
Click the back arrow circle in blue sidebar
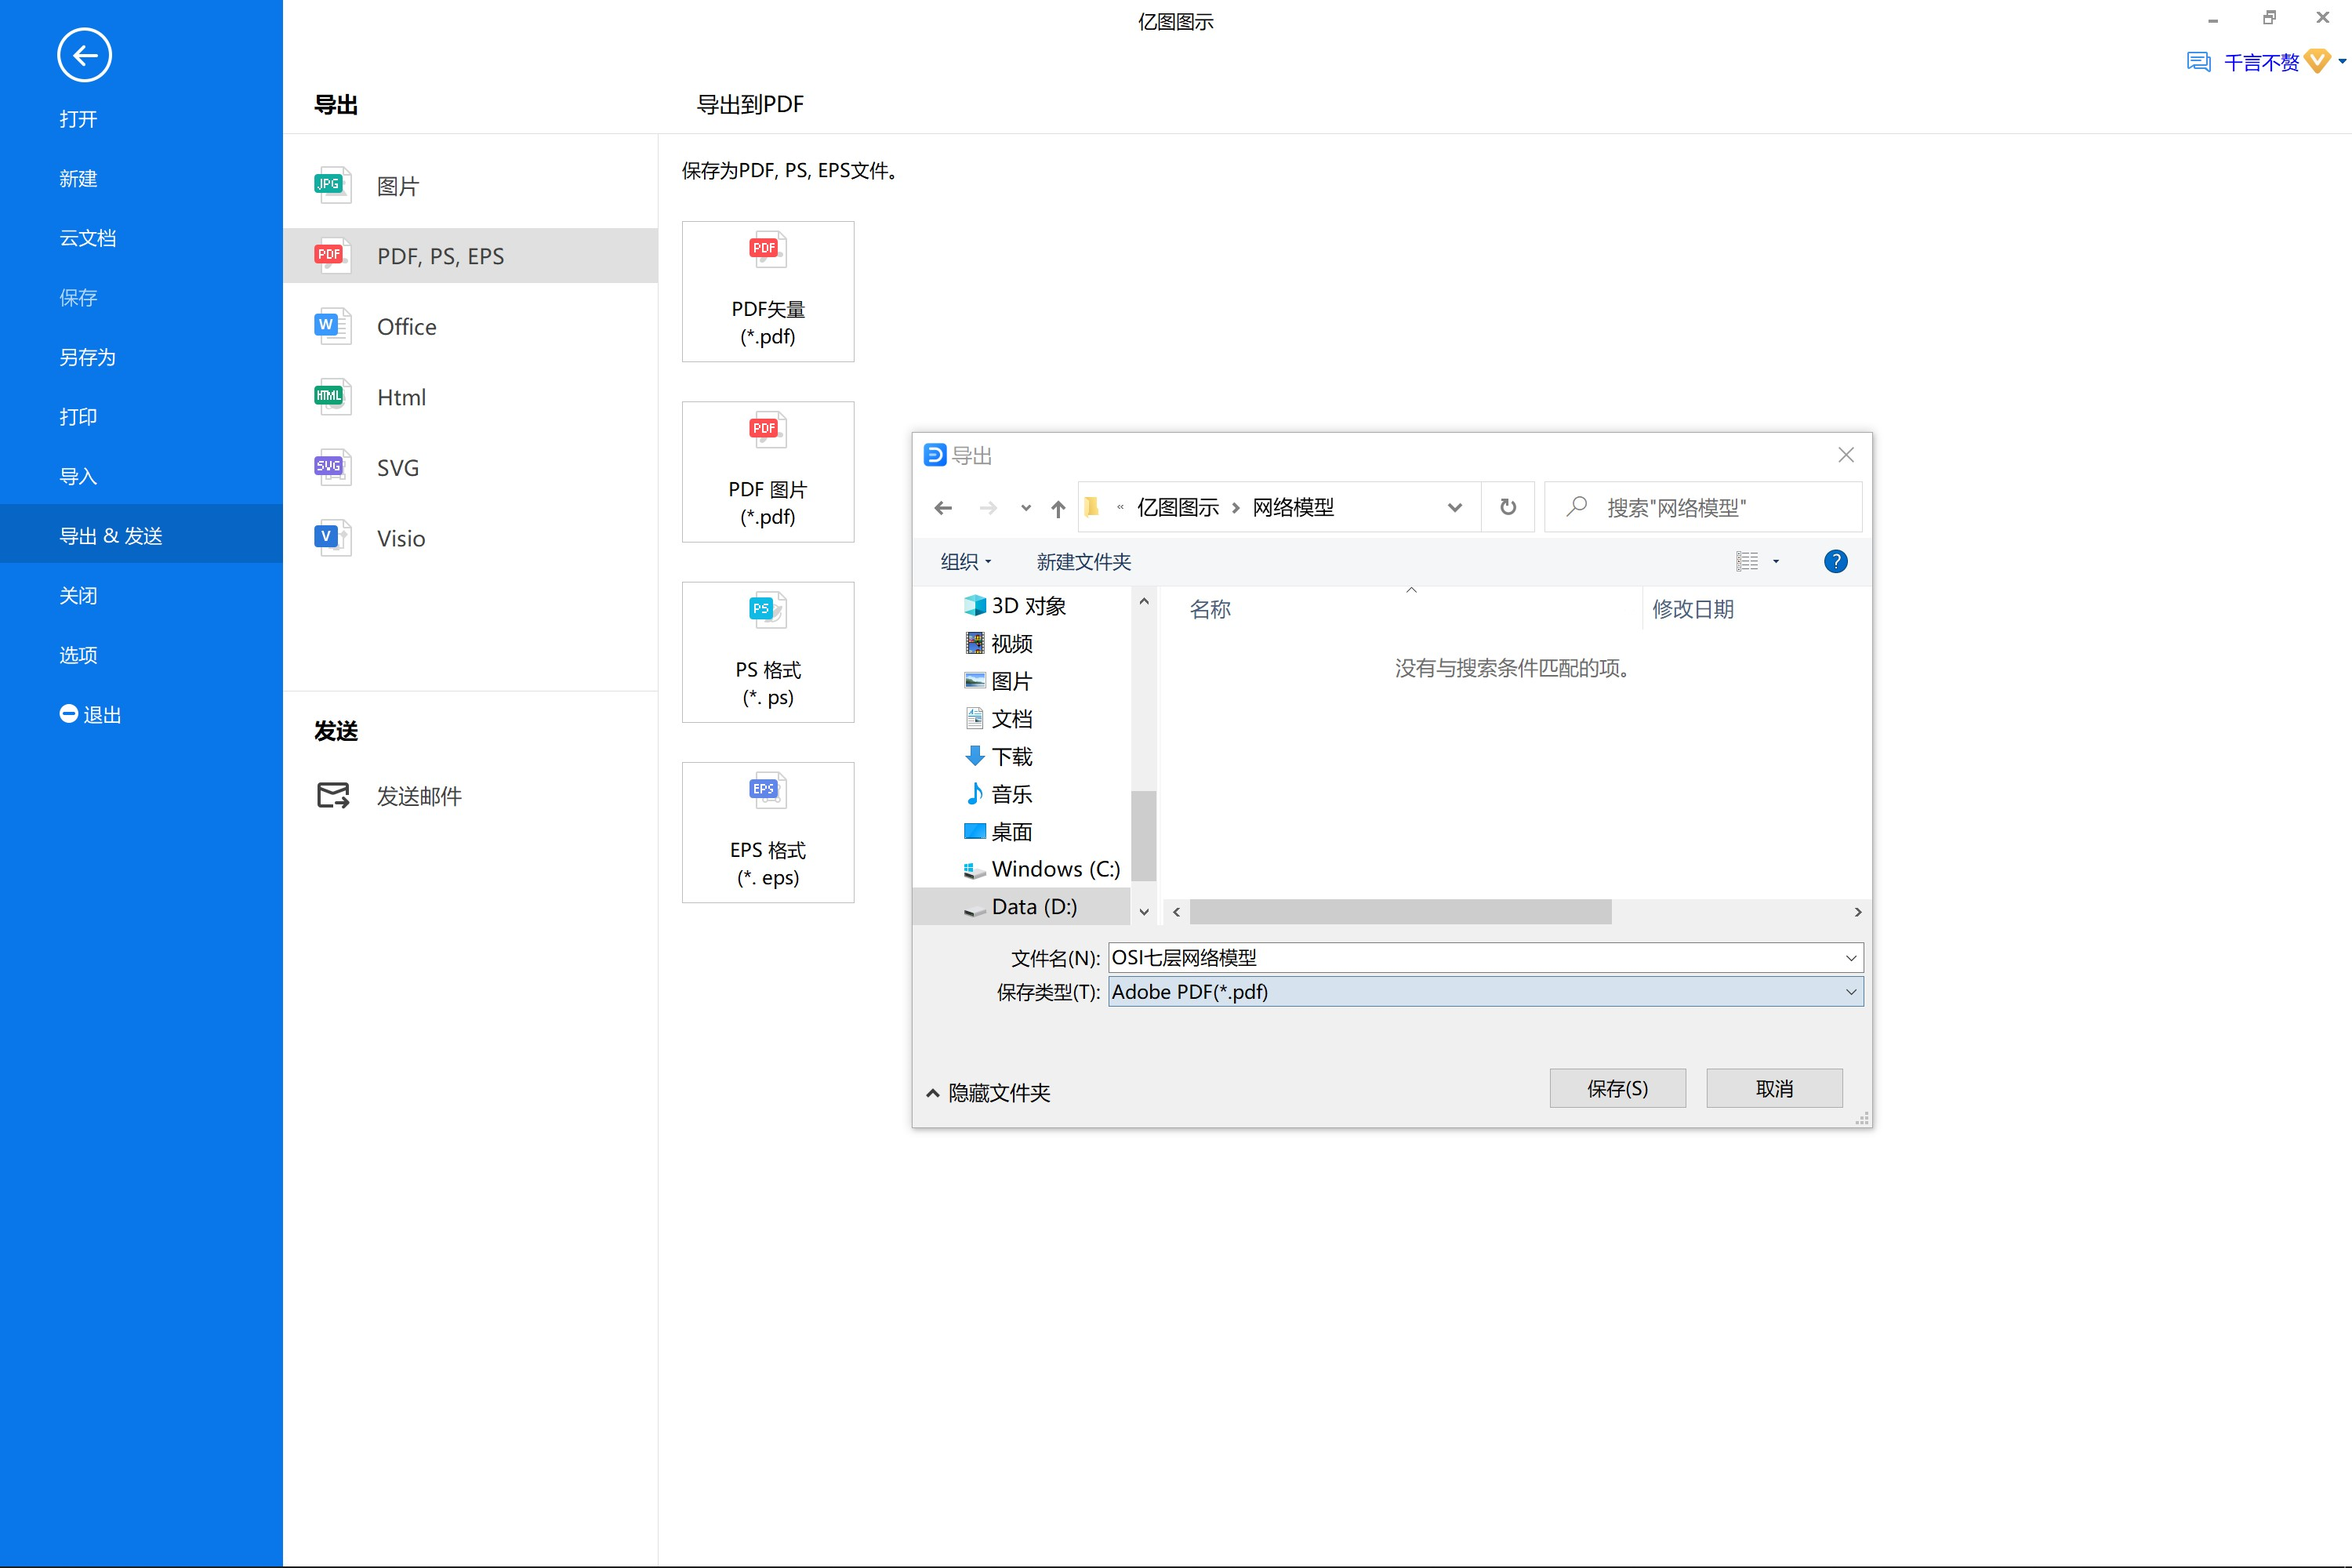point(84,55)
